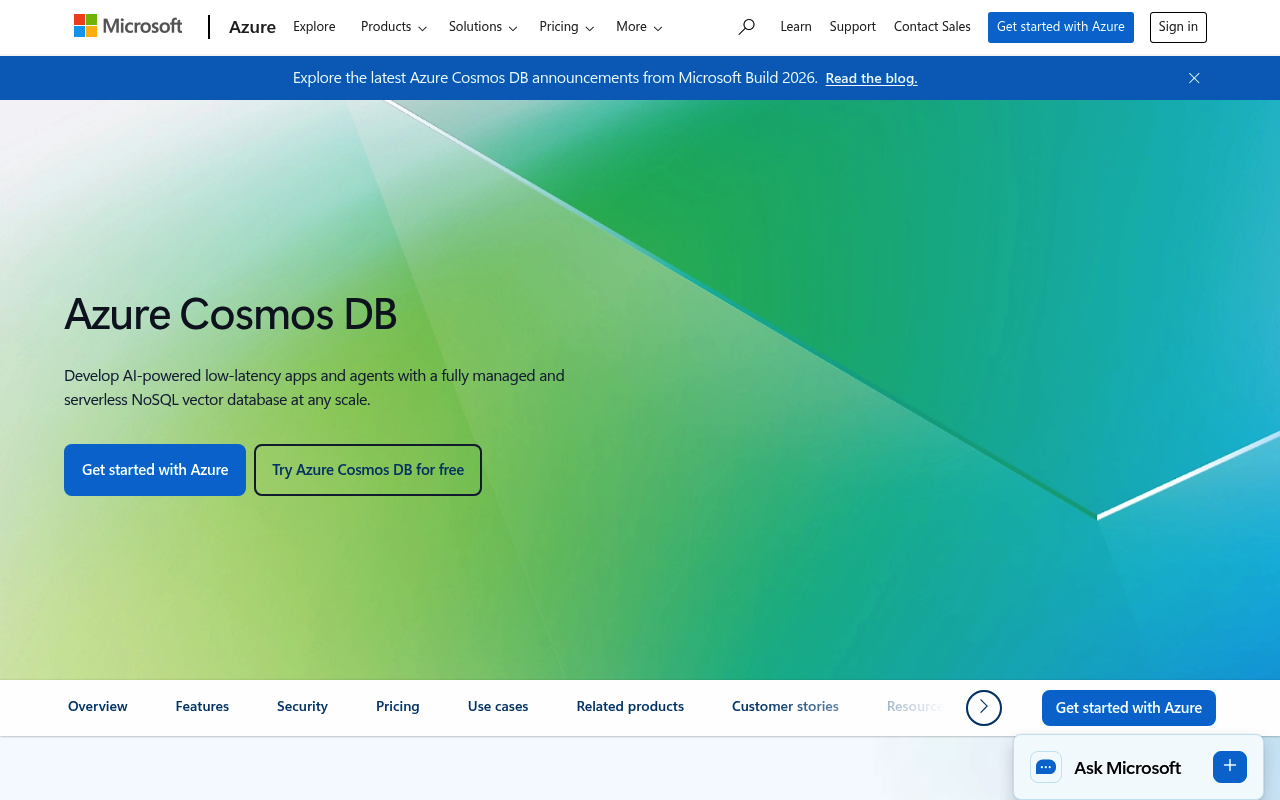Click the Build 2026 announcement text
The width and height of the screenshot is (1280, 800).
pos(555,78)
